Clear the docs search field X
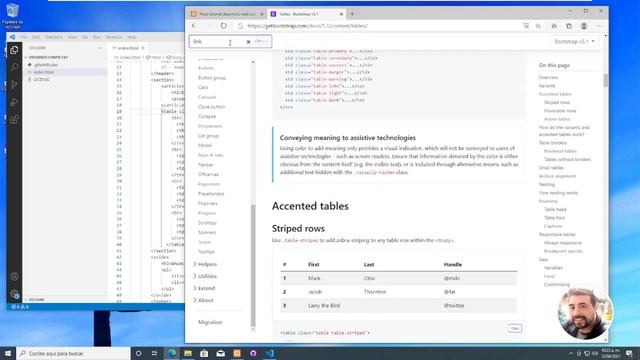Image resolution: width=640 pixels, height=360 pixels. coord(248,42)
